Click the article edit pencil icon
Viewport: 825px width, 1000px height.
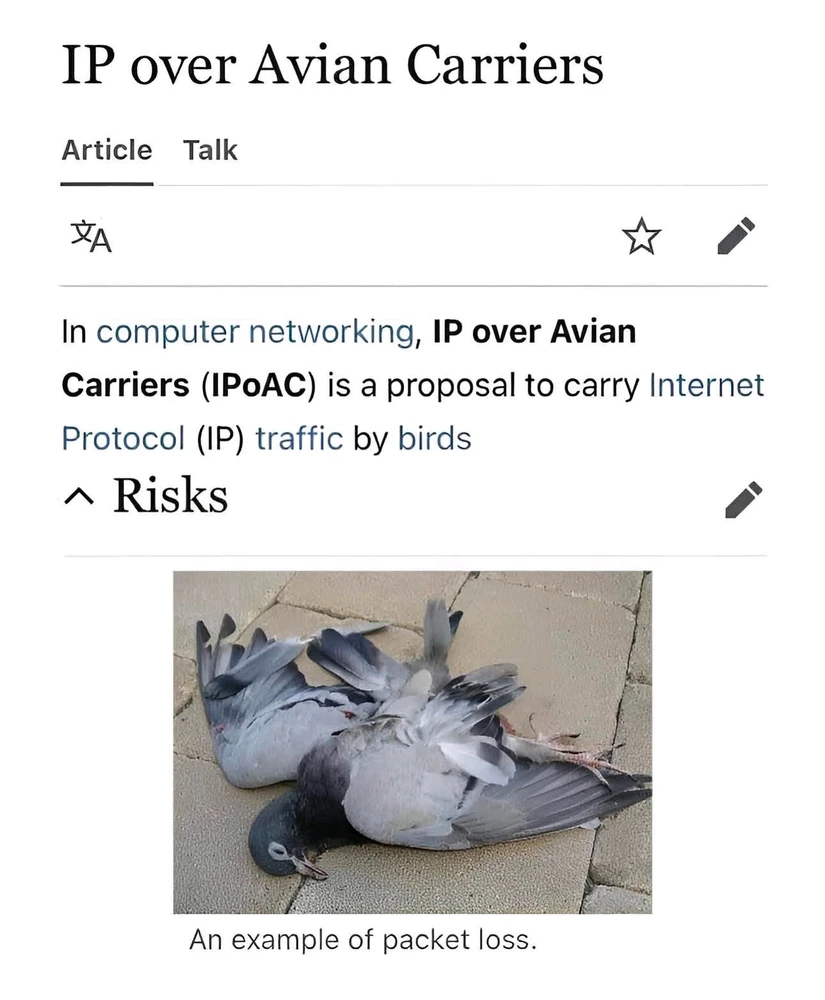(736, 236)
